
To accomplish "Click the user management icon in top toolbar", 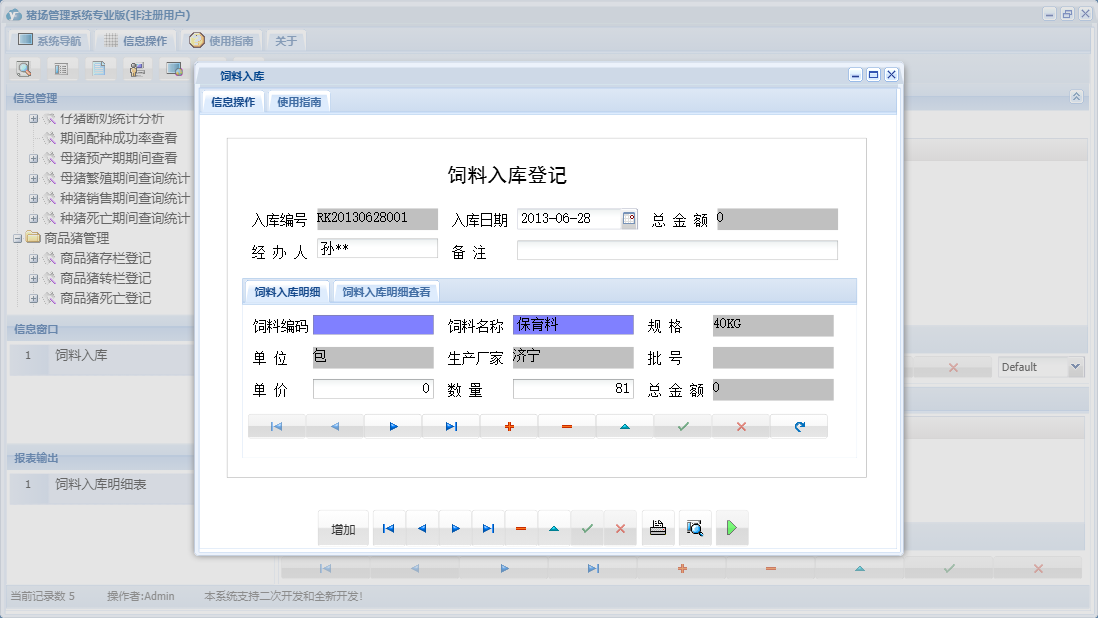I will [137, 68].
